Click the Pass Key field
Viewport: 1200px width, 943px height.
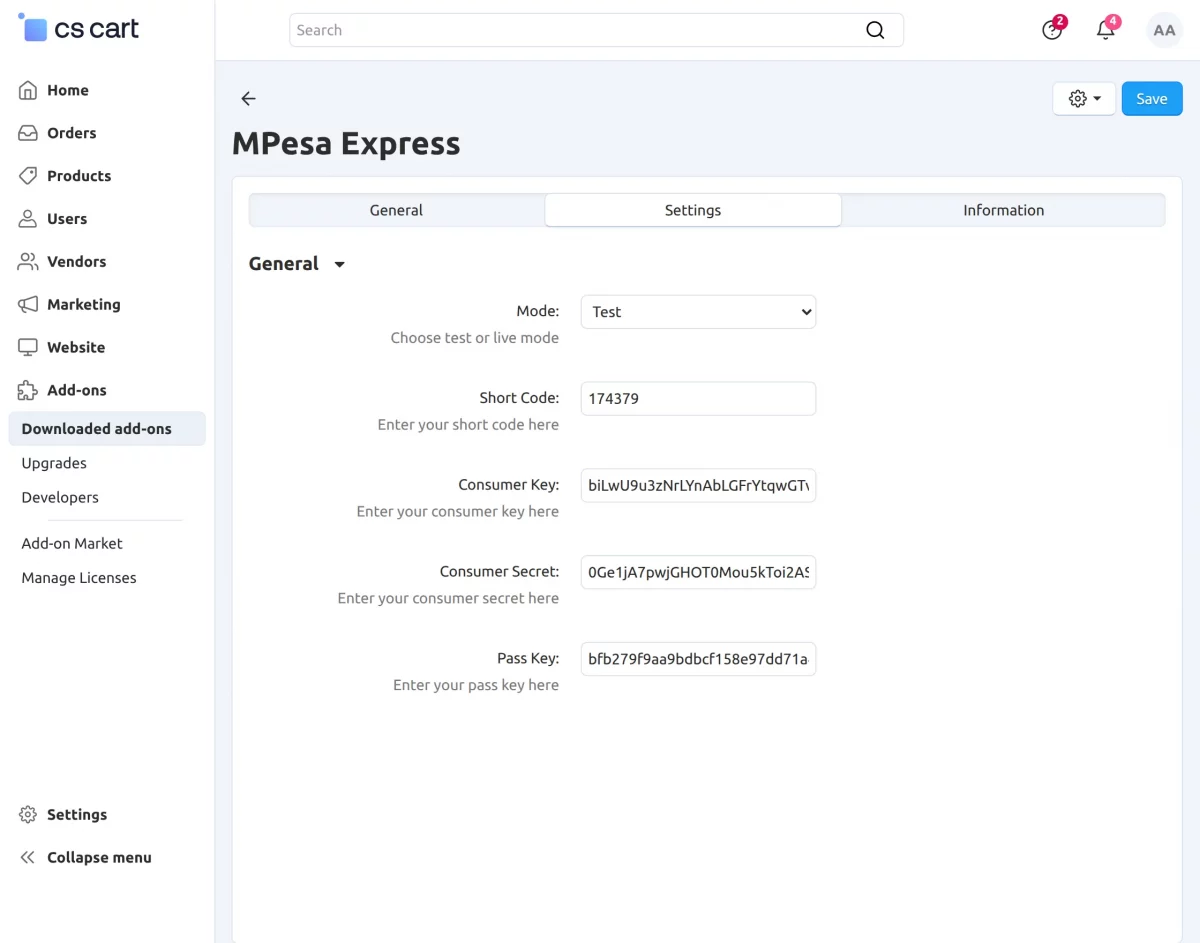tap(698, 660)
